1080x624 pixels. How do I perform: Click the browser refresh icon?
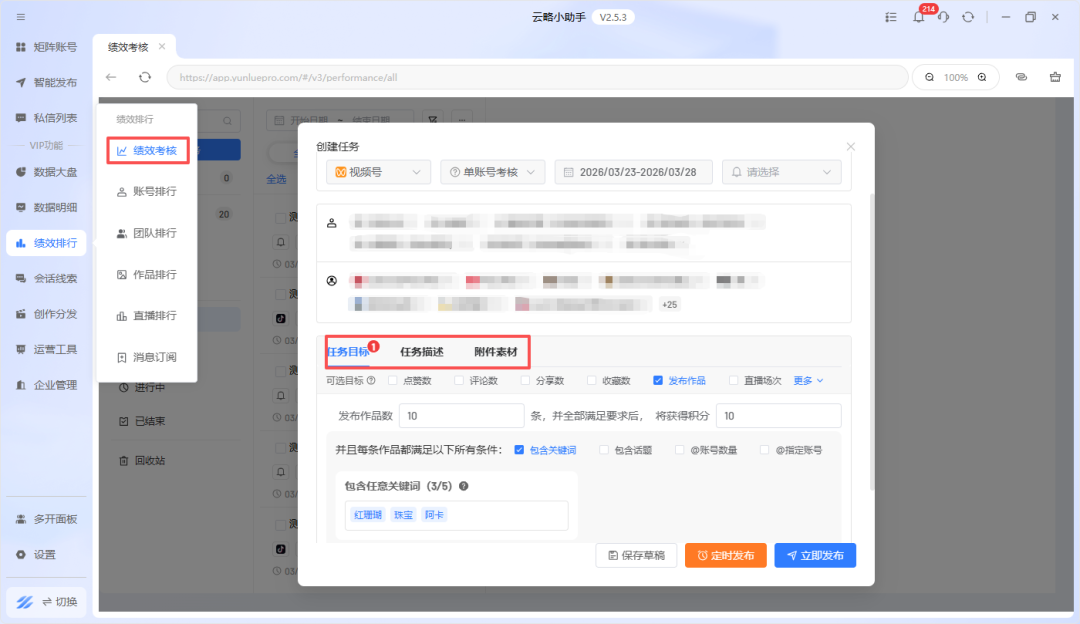point(145,77)
